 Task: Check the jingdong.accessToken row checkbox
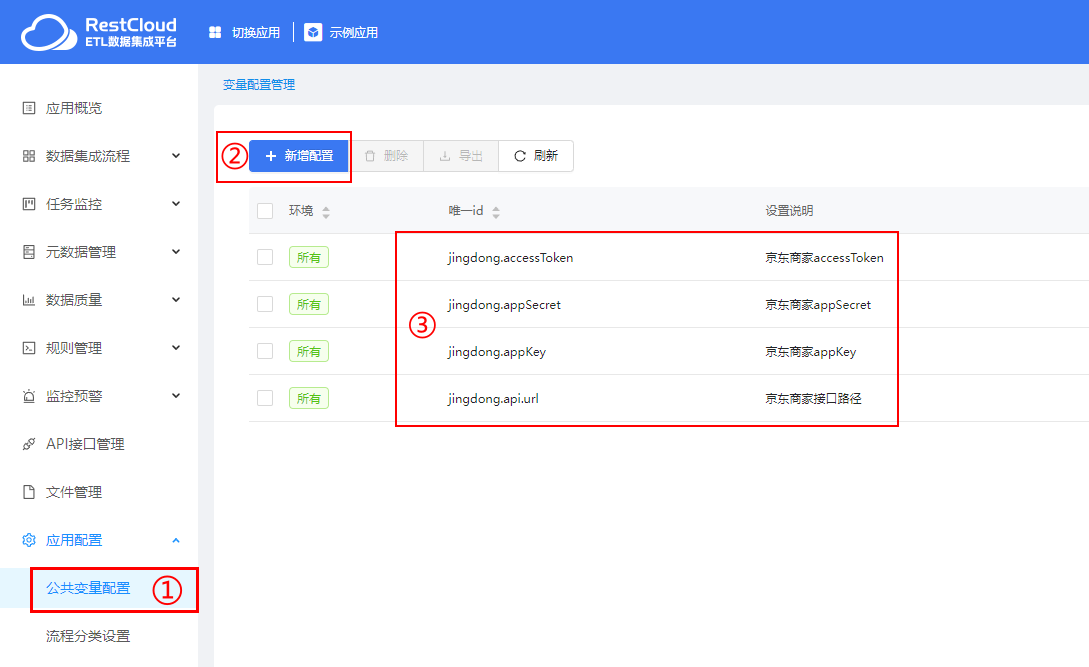pyautogui.click(x=265, y=257)
